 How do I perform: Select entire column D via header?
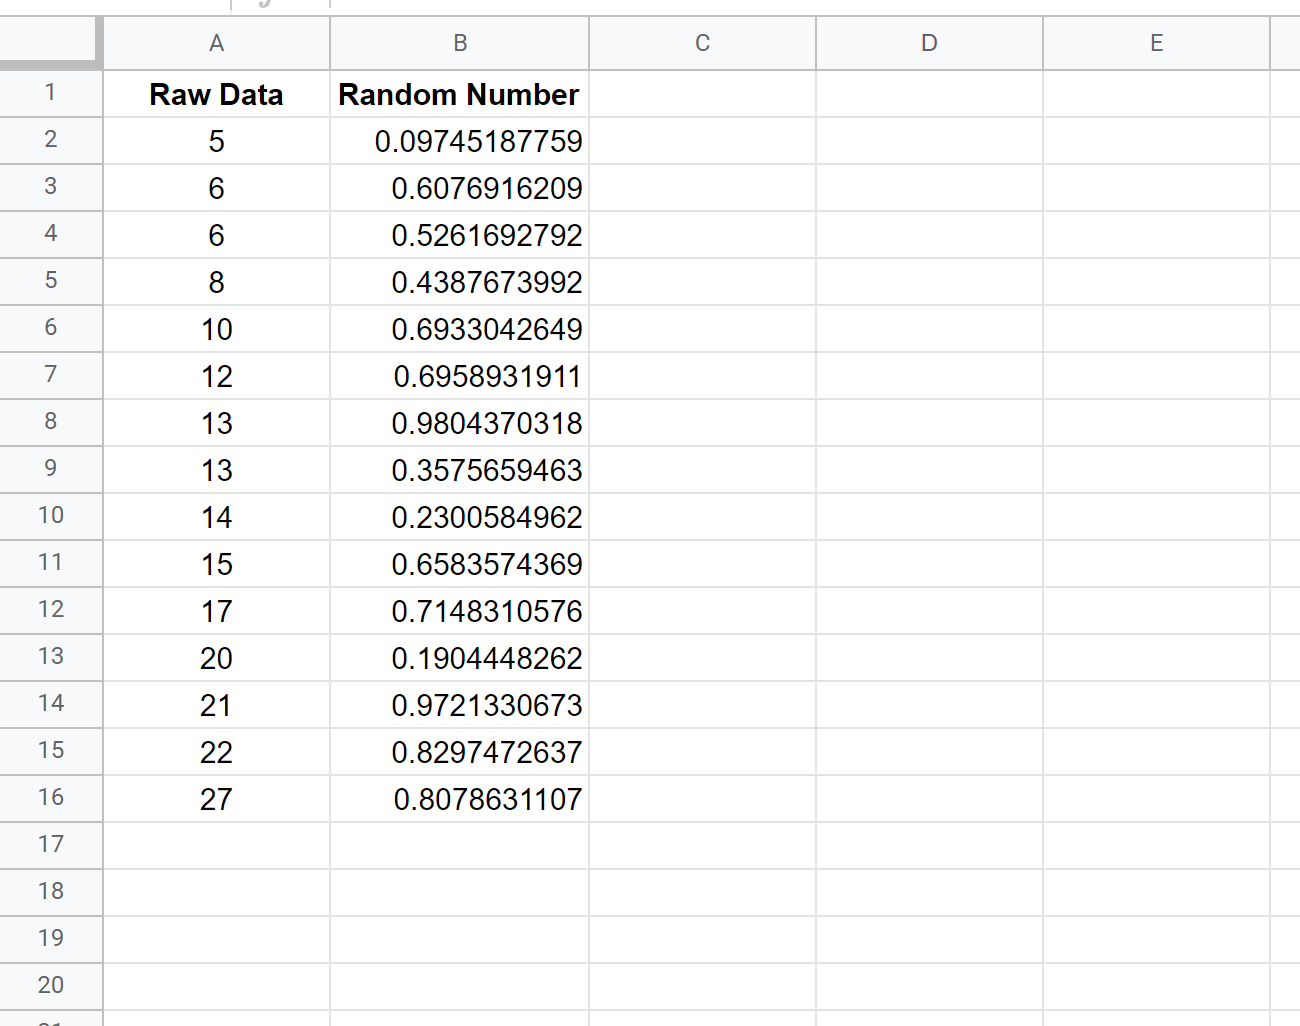[929, 43]
